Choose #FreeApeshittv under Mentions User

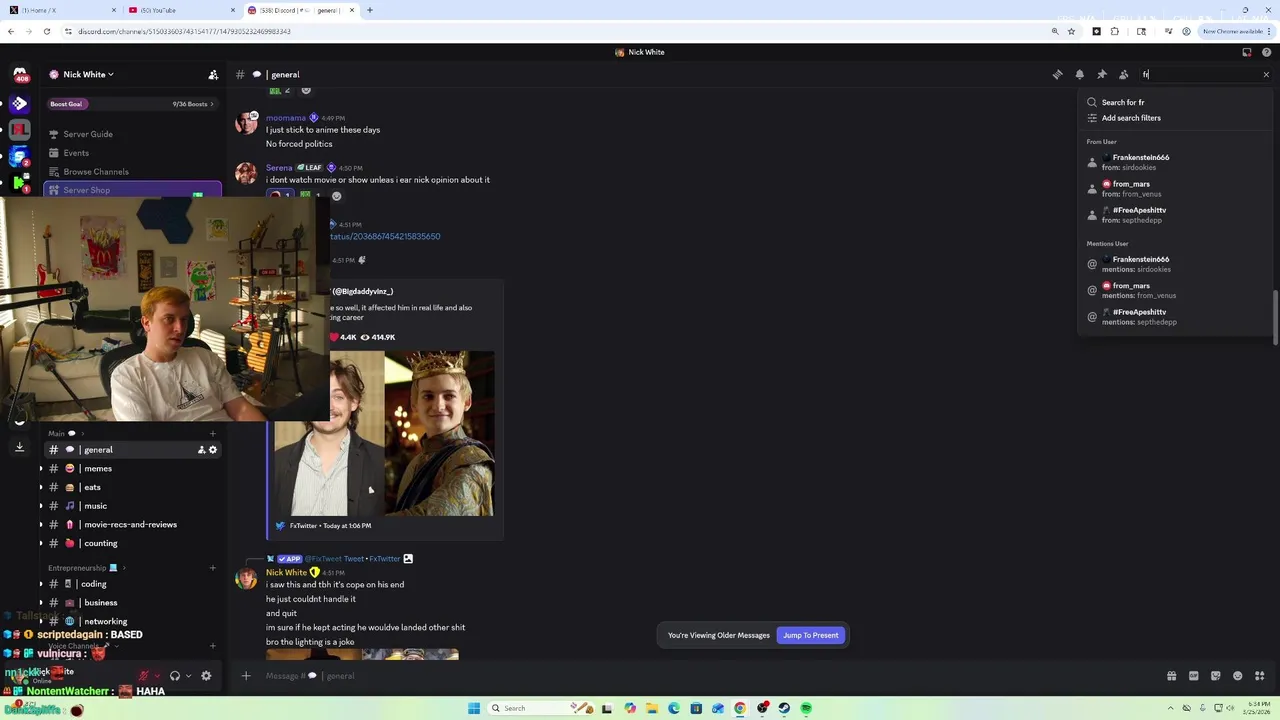1175,317
